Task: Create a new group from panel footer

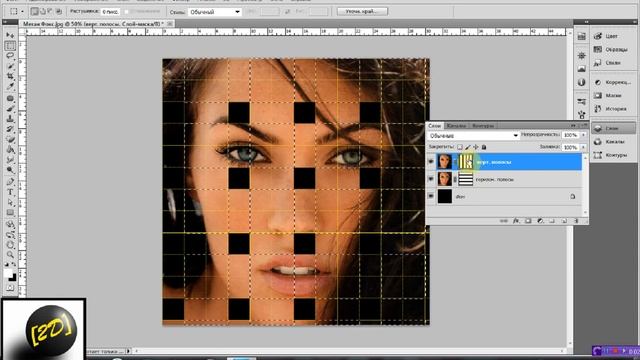Action: pos(552,221)
